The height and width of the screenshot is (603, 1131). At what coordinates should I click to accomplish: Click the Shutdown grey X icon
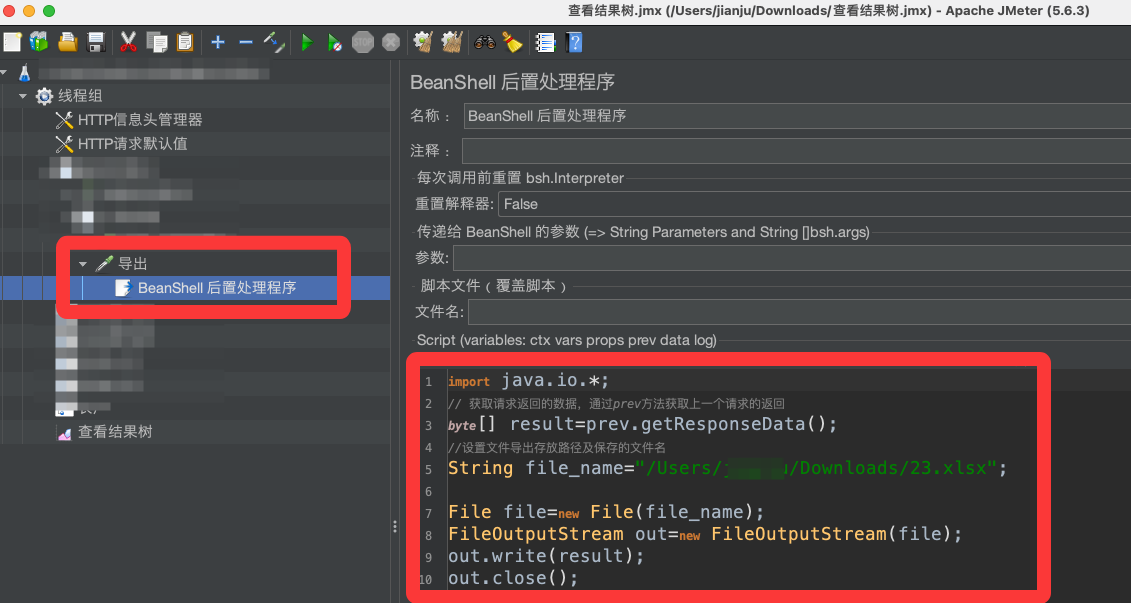coord(391,43)
